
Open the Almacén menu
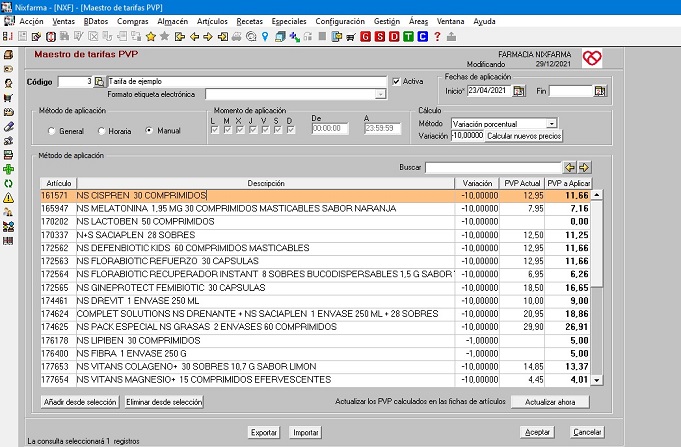pos(172,21)
